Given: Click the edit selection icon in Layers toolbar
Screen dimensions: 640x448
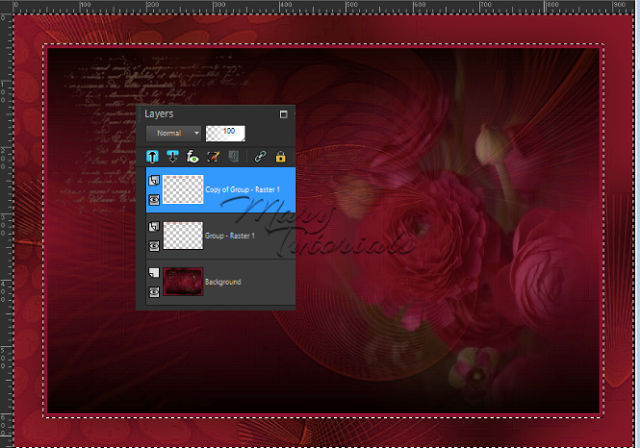Looking at the screenshot, I should click(x=212, y=156).
